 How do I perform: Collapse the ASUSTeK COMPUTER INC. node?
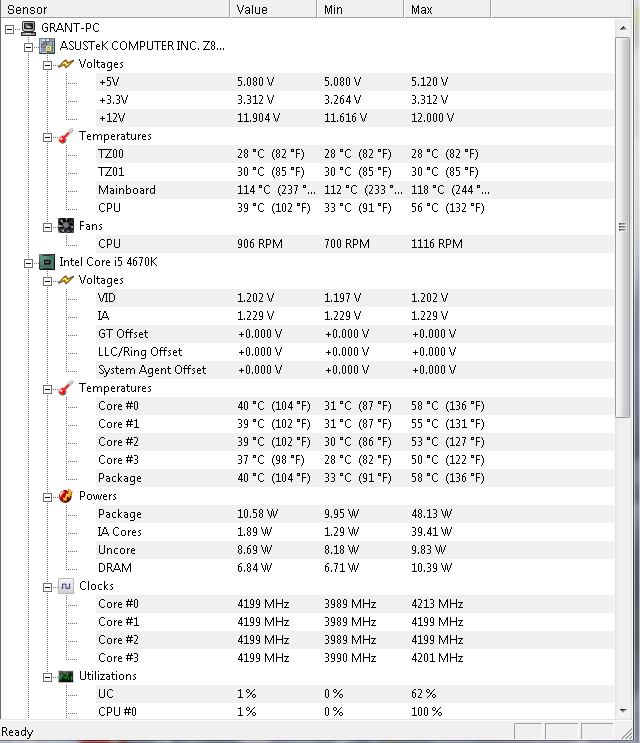click(x=28, y=47)
